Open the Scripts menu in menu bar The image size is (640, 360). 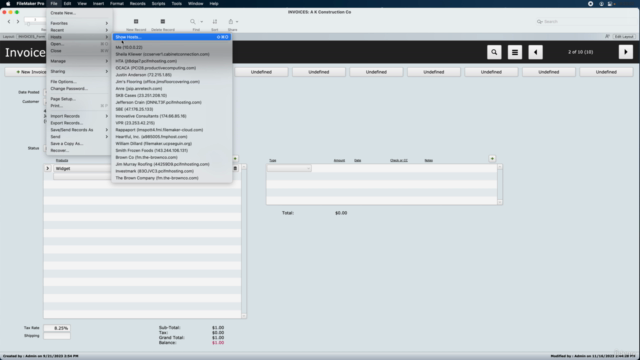158,4
